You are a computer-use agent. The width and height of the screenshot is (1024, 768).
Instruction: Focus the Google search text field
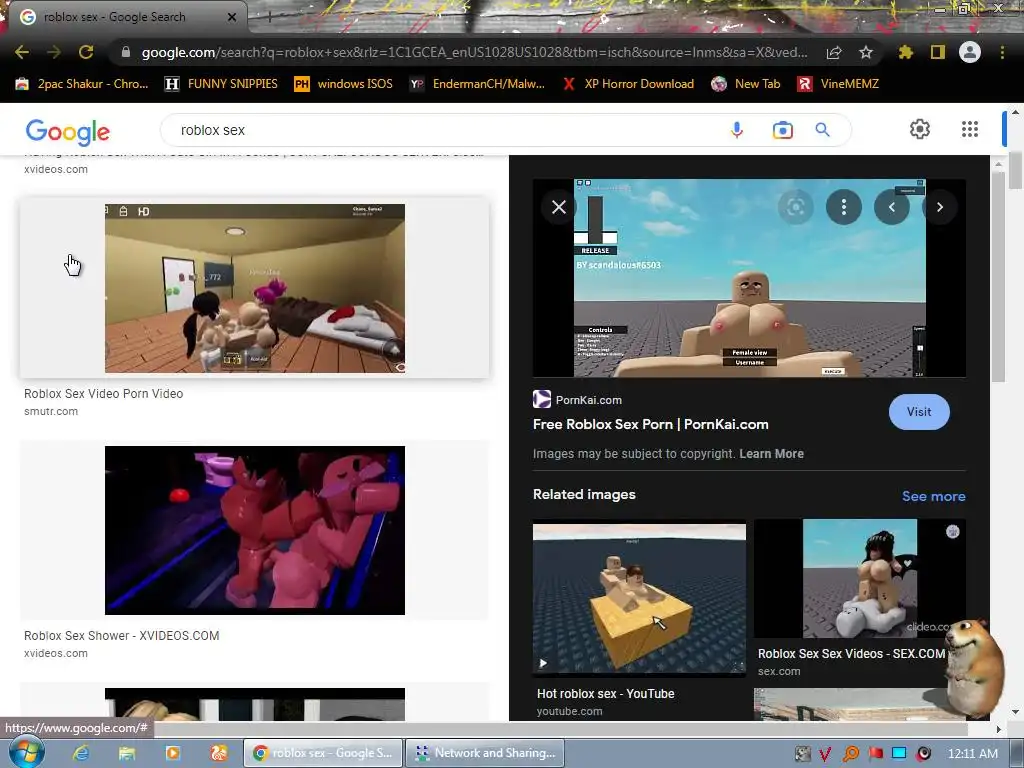444,130
